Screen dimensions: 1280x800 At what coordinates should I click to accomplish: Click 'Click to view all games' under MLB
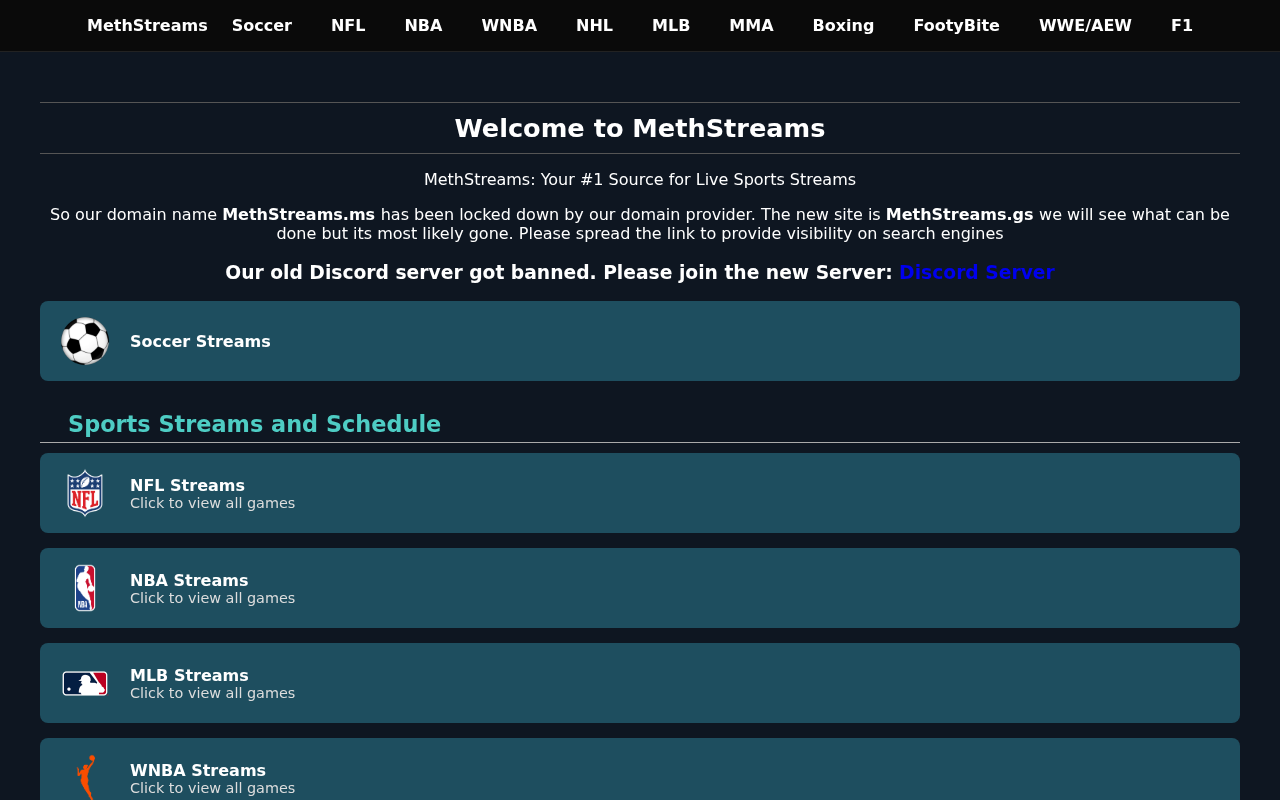click(x=212, y=693)
